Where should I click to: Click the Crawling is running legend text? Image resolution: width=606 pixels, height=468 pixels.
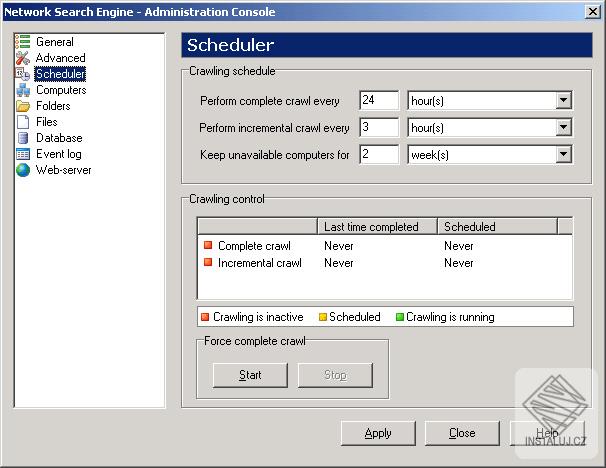pos(450,317)
